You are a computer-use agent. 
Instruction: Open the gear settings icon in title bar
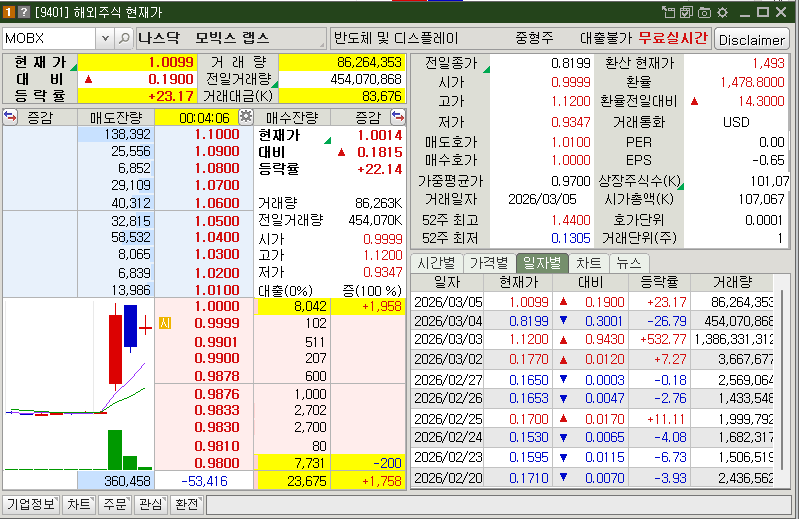coord(723,12)
